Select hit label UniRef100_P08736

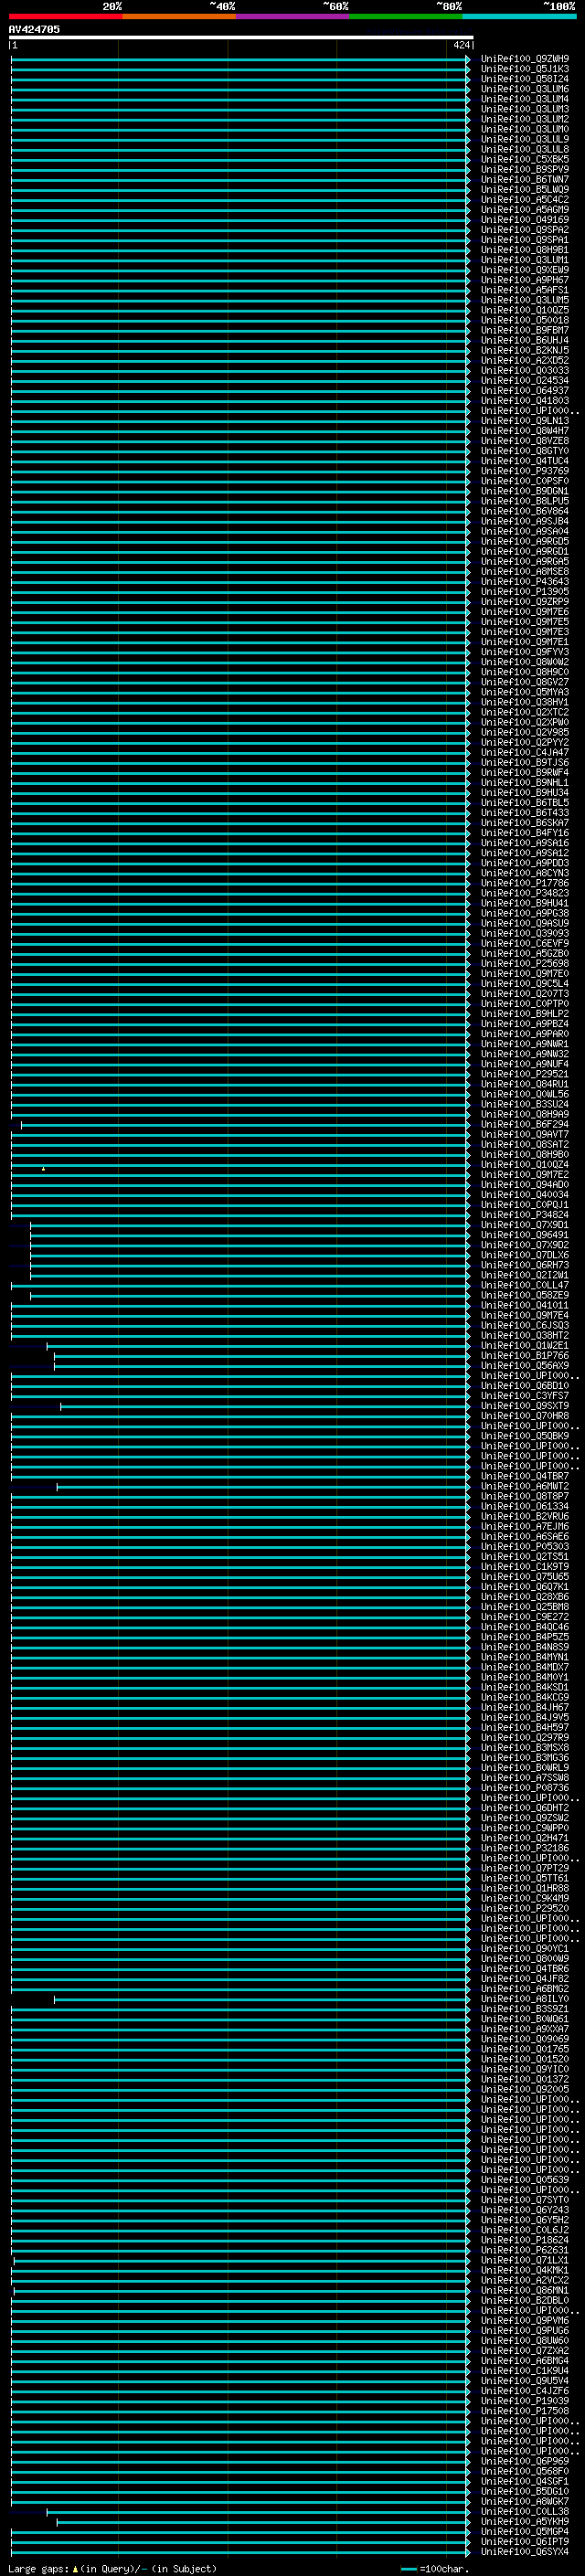coord(524,1787)
